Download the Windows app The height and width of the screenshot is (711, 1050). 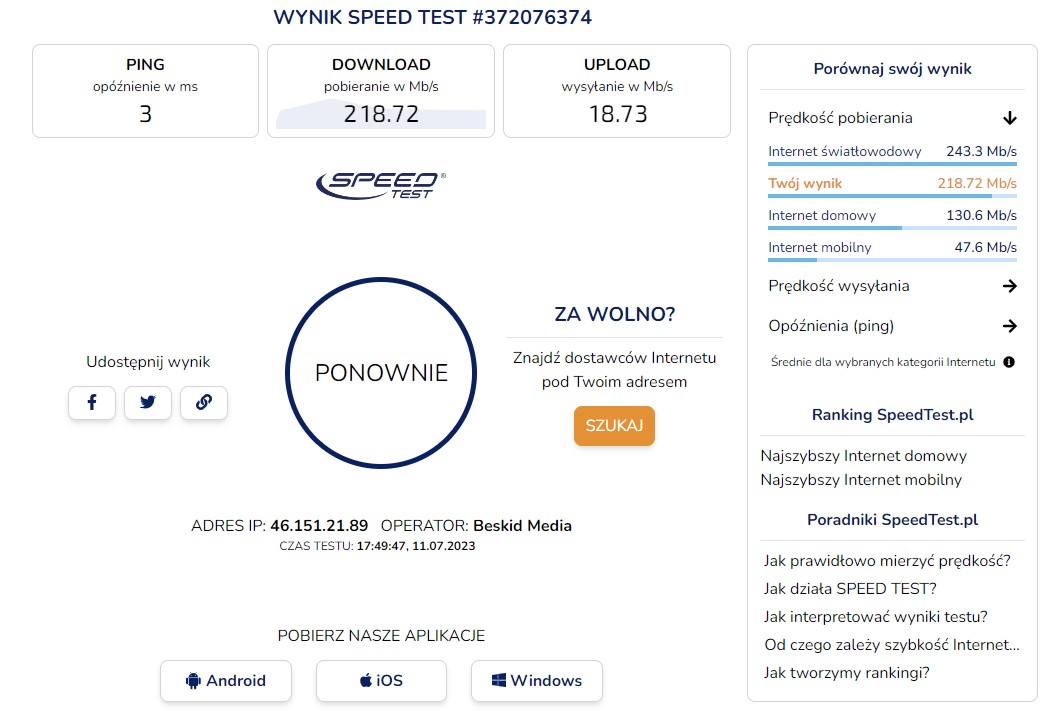(537, 681)
